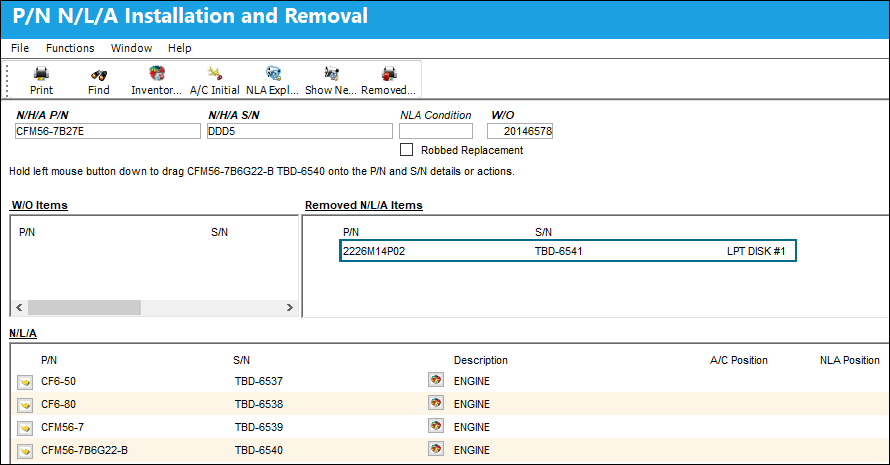The height and width of the screenshot is (465, 890).
Task: Click W/O Items scrollbar left arrow
Action: click(x=19, y=308)
